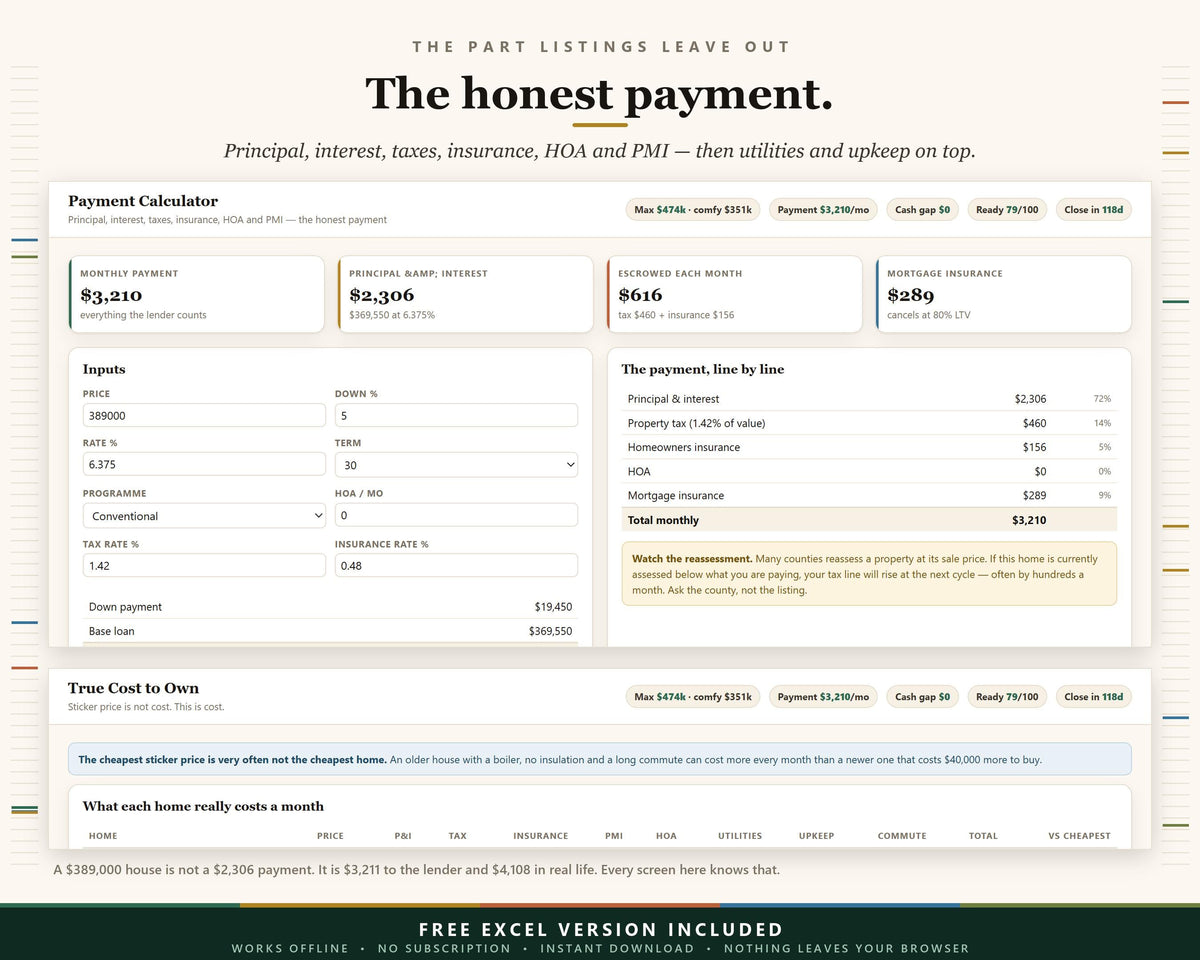Click the 'FREE EXCEL VERSION INCLUDED' banner text

[600, 929]
